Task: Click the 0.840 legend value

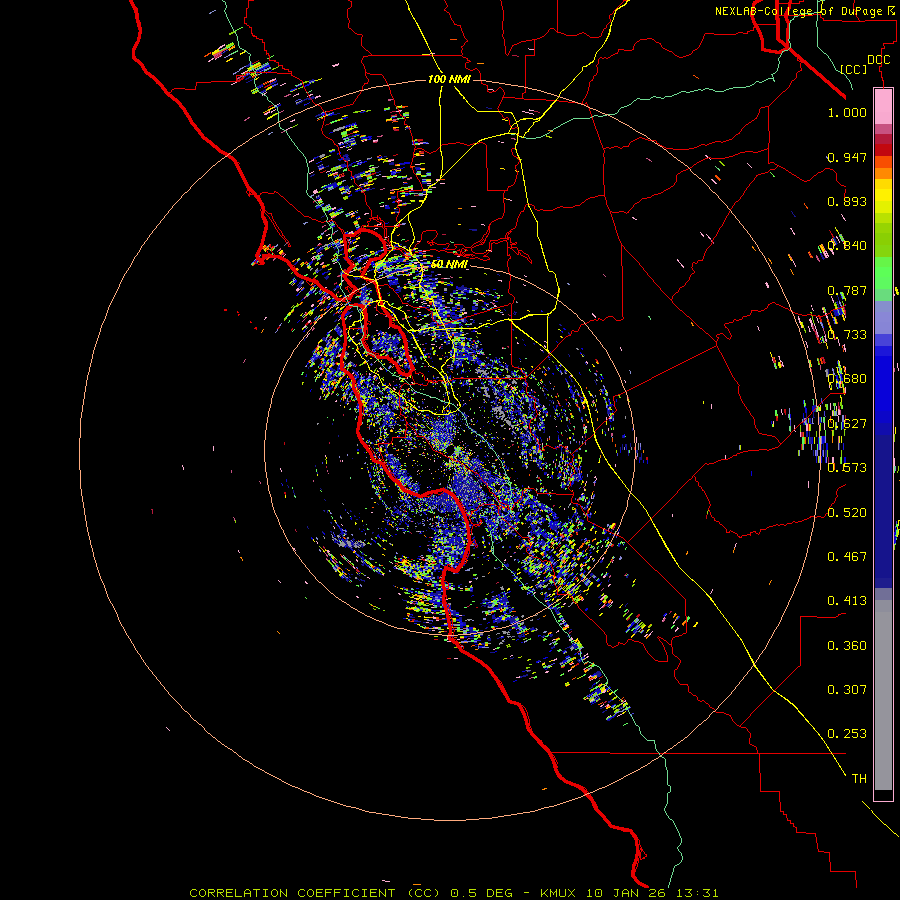Action: 847,246
